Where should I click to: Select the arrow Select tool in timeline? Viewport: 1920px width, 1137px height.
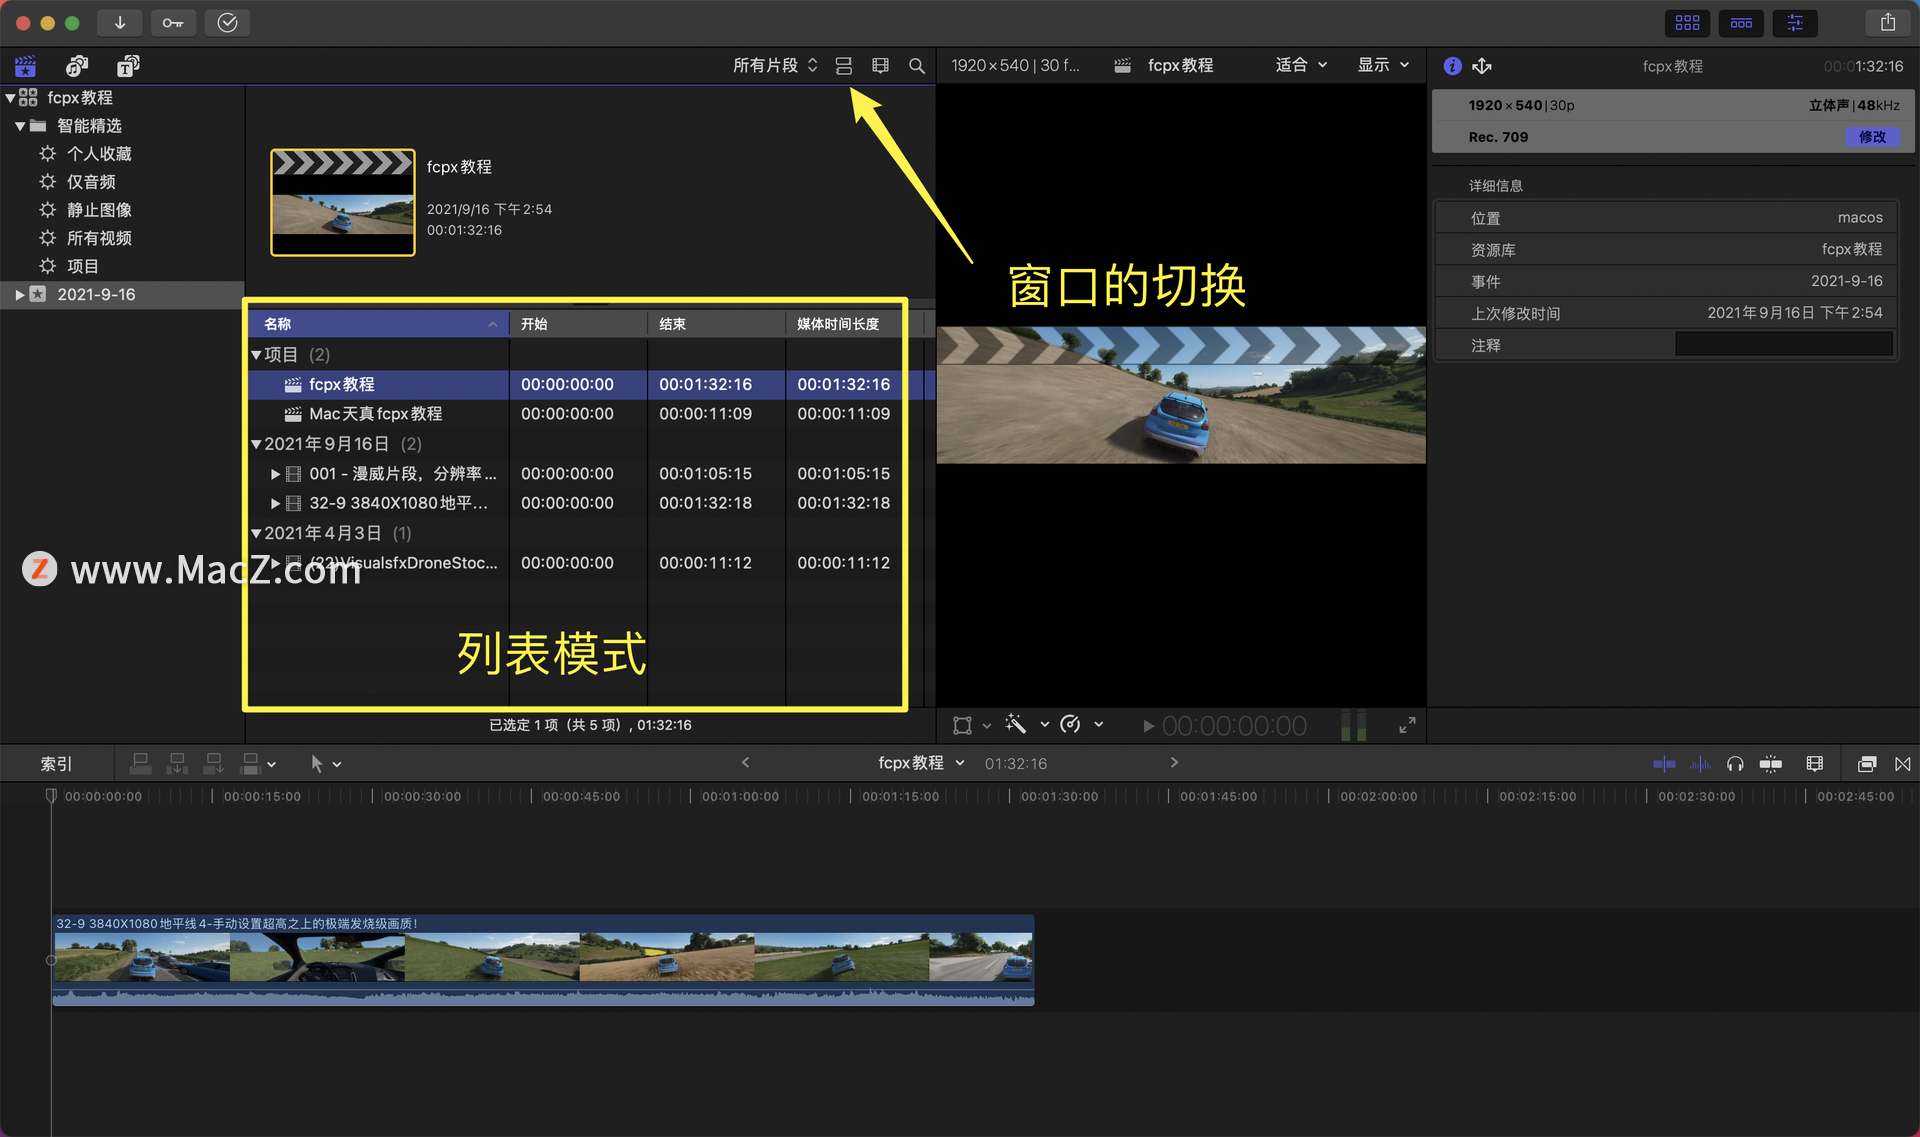point(316,764)
